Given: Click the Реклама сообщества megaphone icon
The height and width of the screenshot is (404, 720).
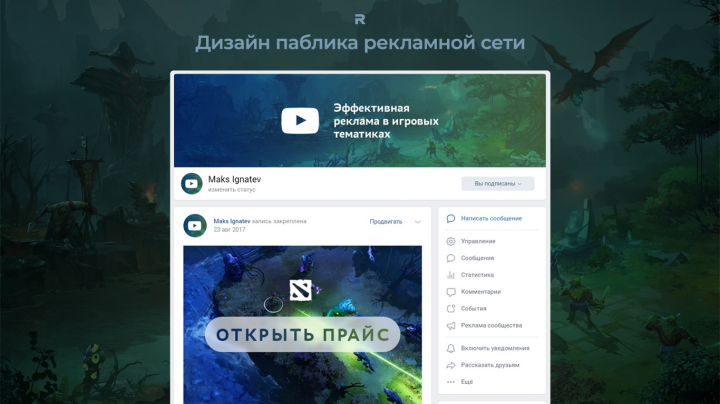Looking at the screenshot, I should pos(451,325).
